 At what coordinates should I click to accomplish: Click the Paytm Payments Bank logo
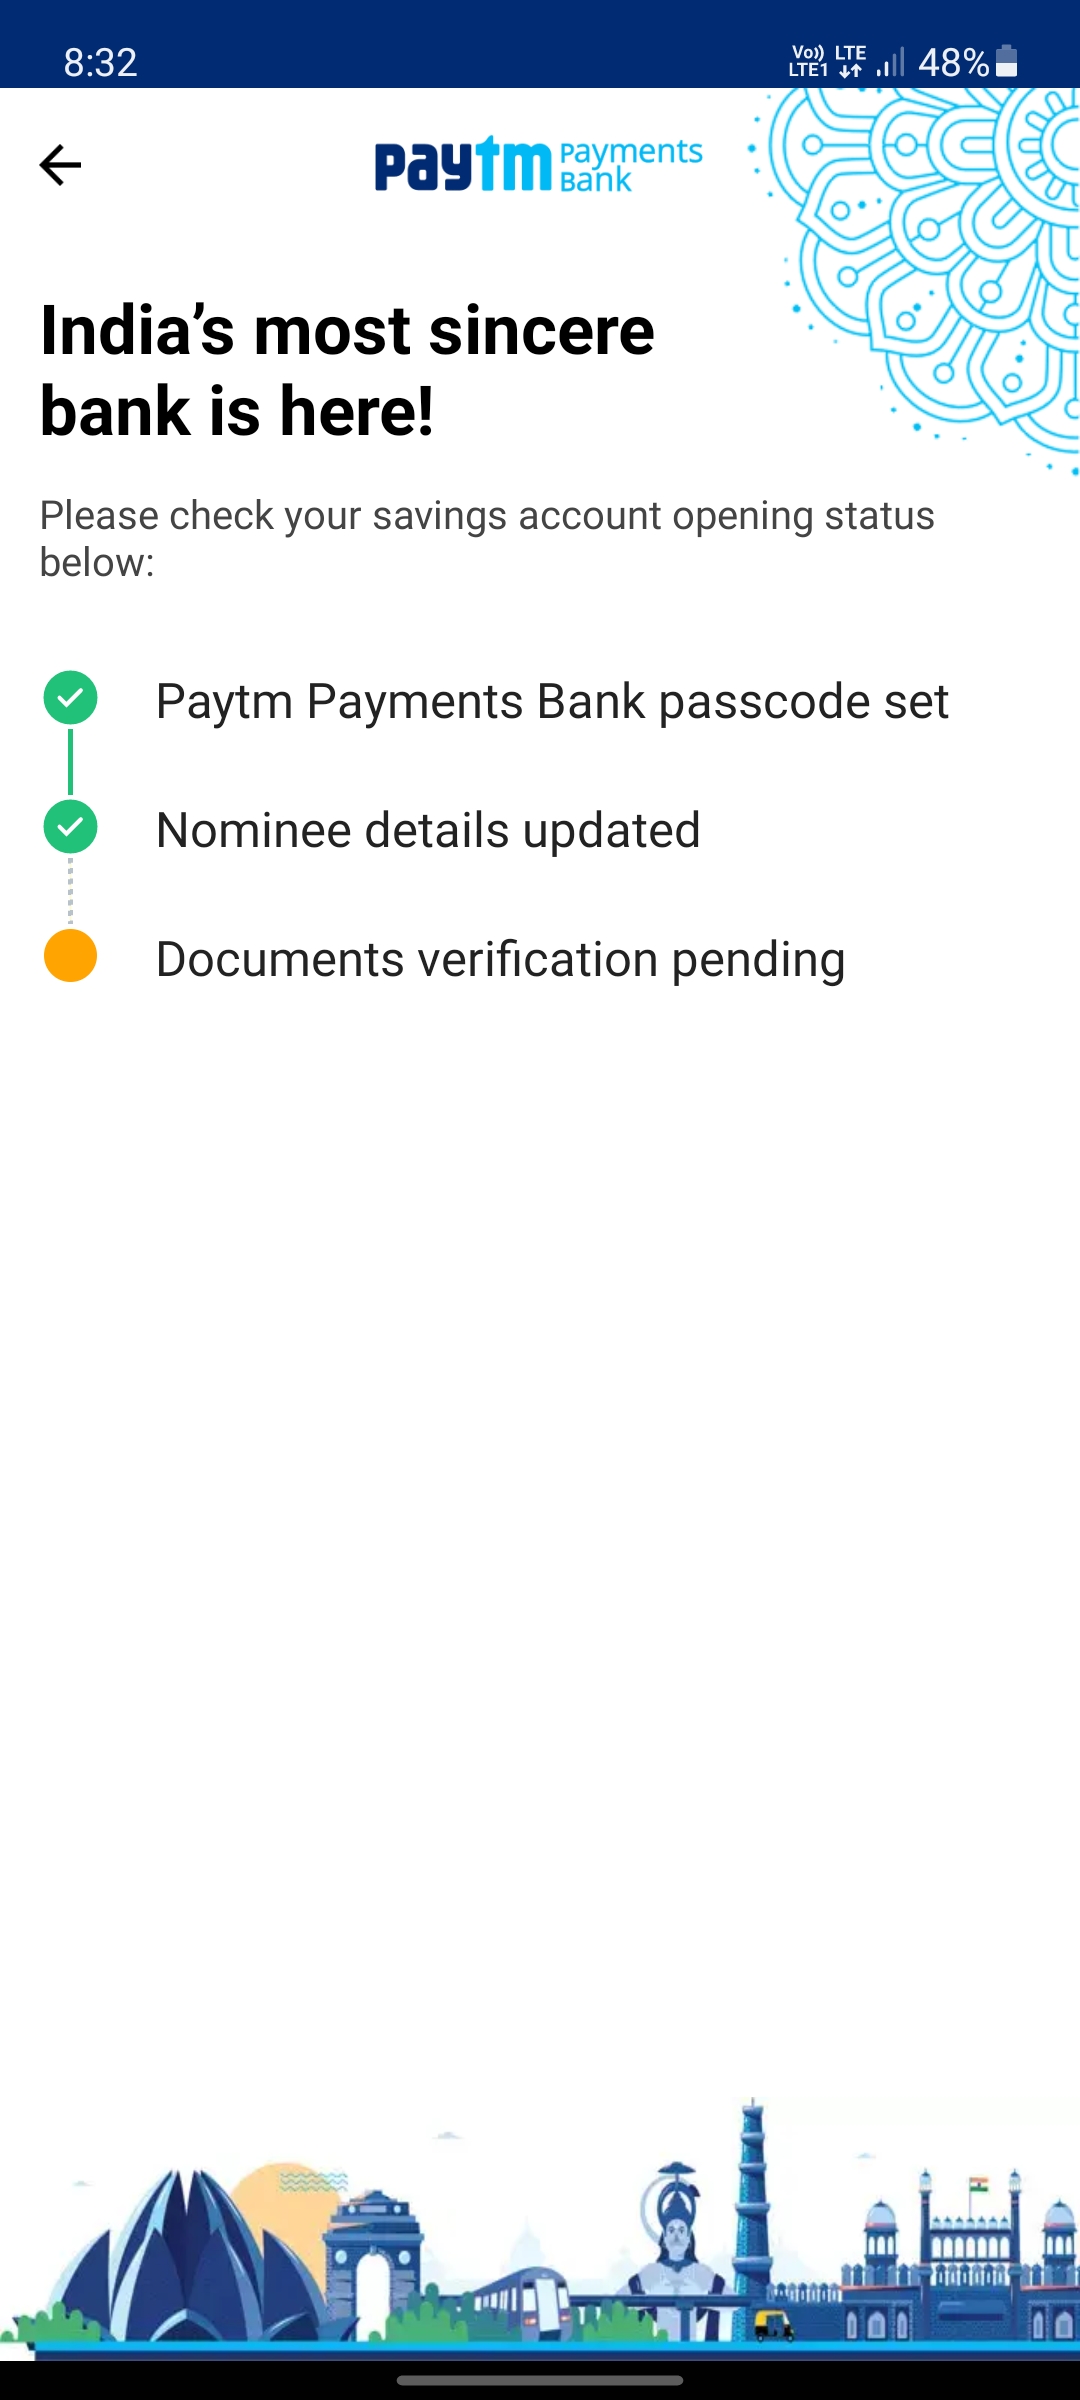pos(538,165)
